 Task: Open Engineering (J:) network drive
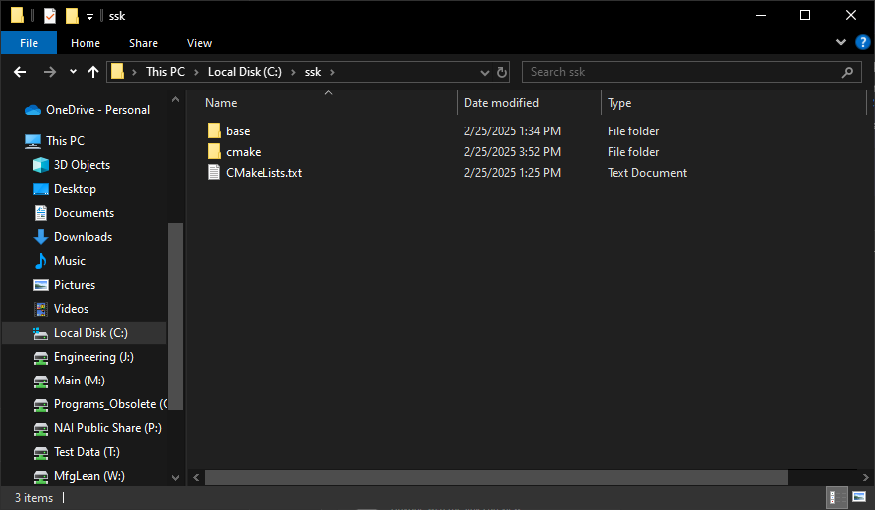93,357
